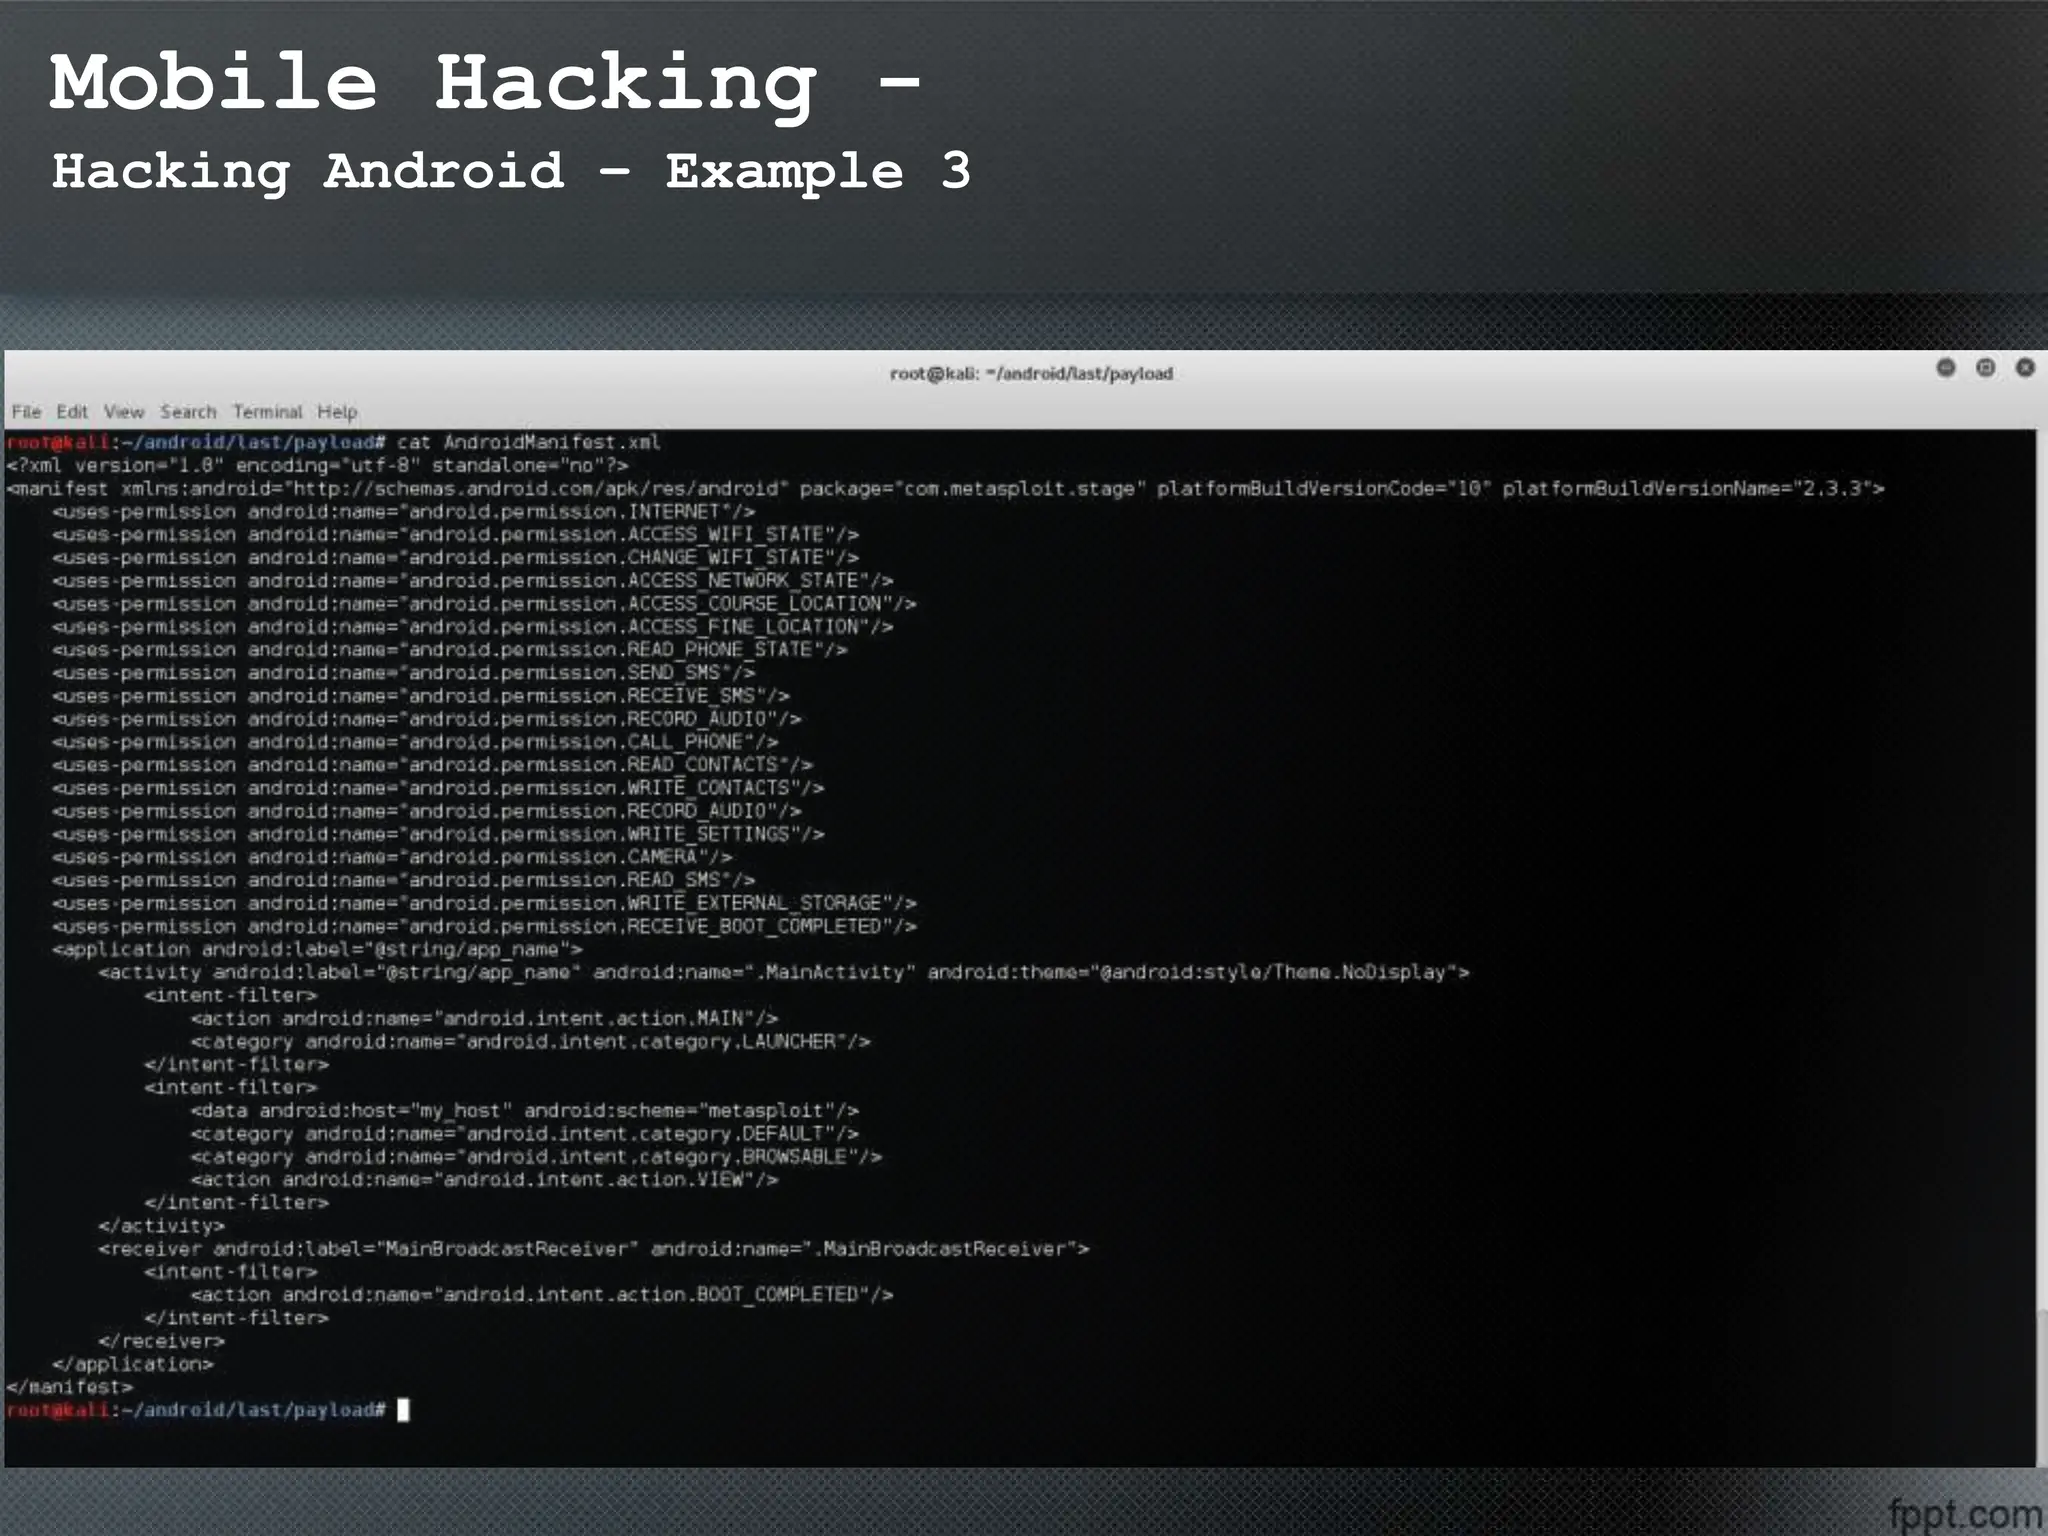Click the 'Hacking Android – Example 3' subtitle
Screen dimensions: 2048x1536
[510, 171]
